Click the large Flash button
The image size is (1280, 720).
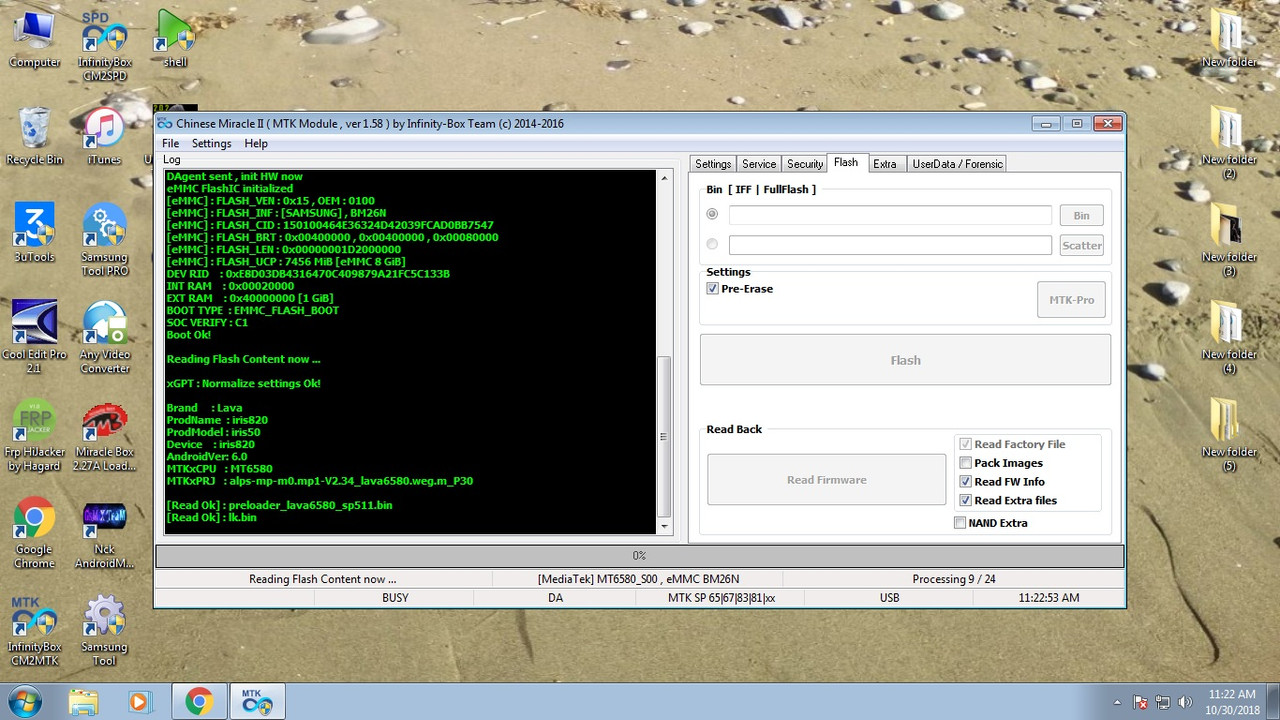tap(905, 360)
